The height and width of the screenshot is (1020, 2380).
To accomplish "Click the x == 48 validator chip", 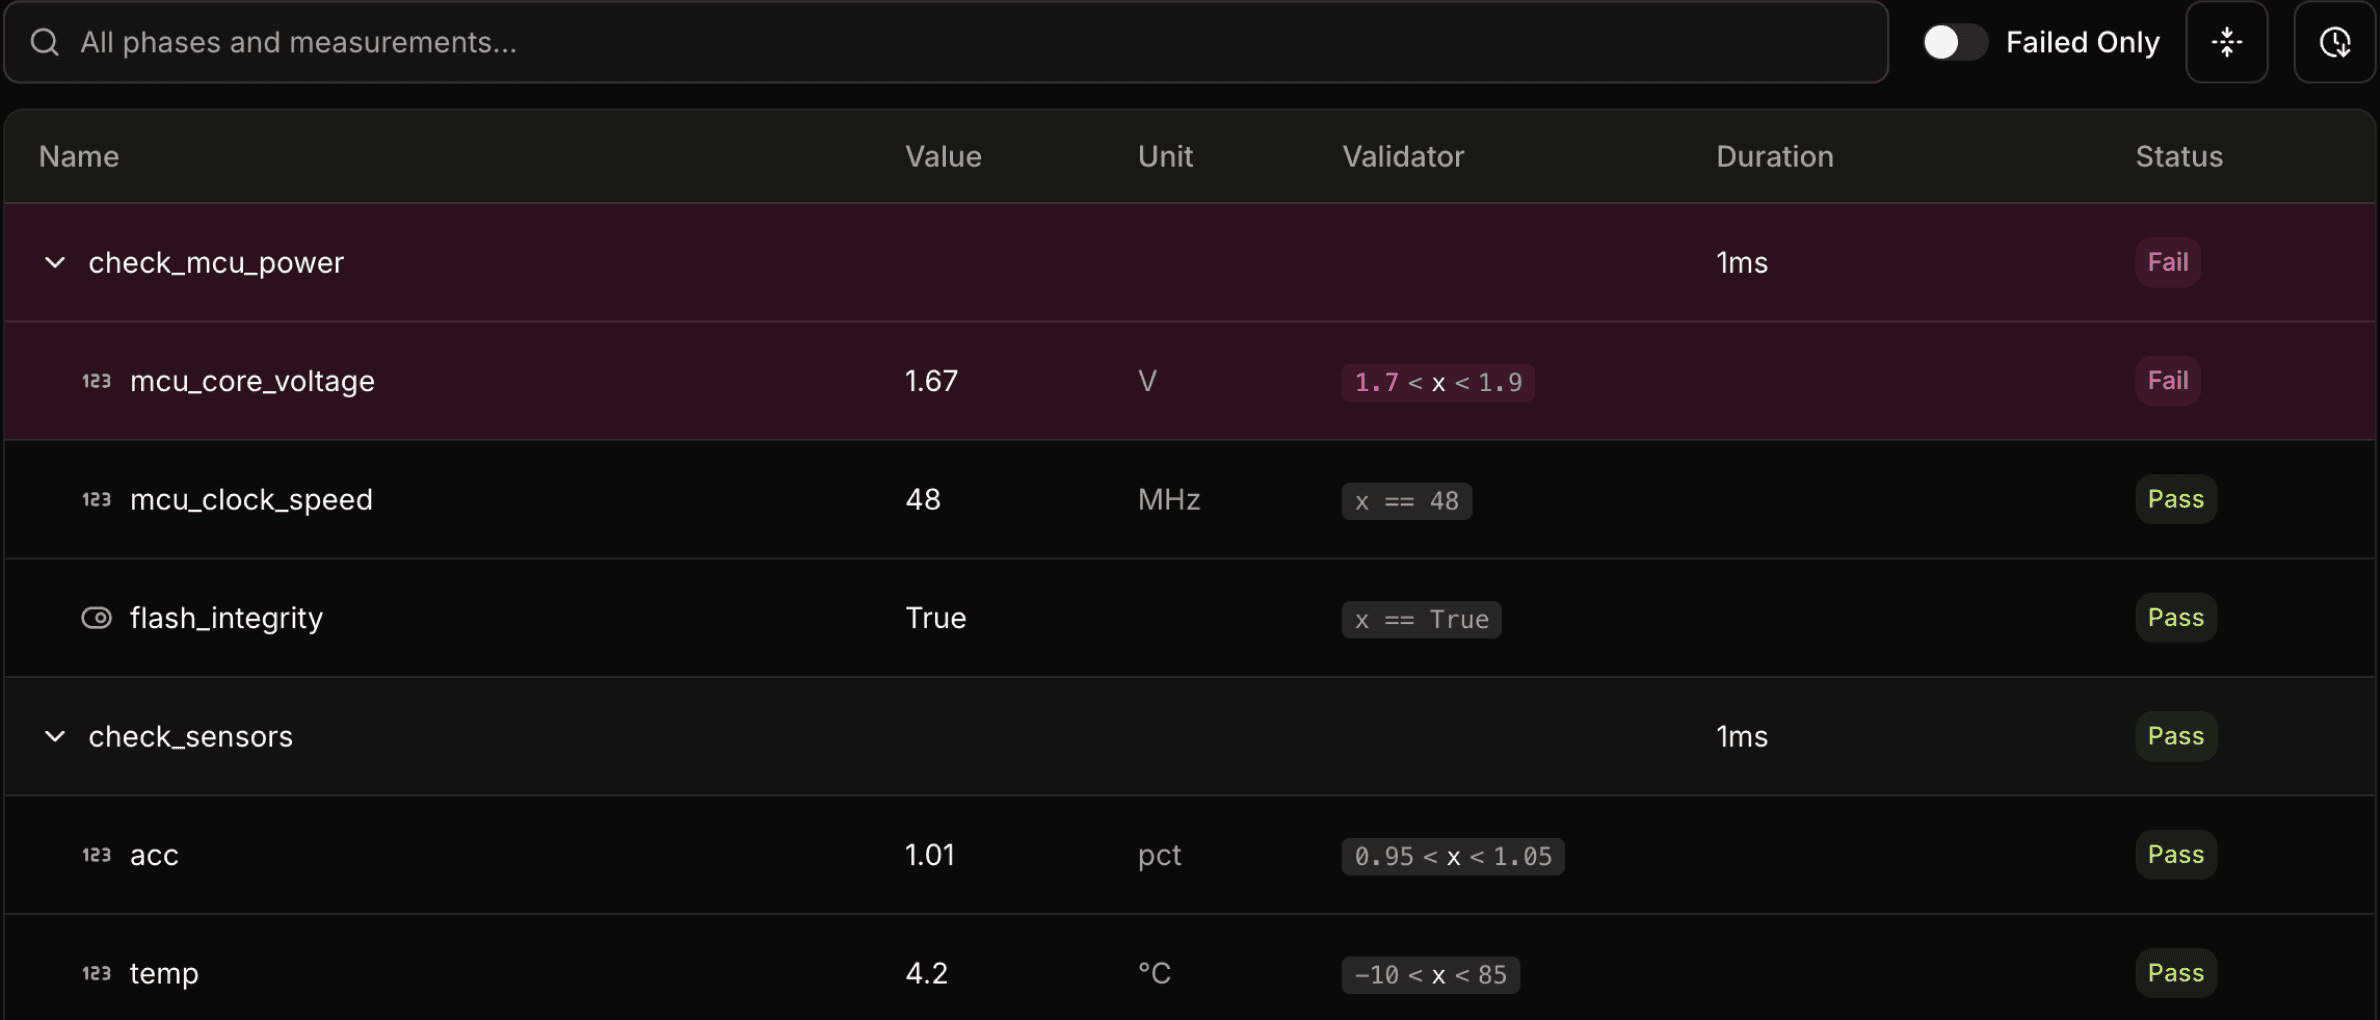I will click(1406, 501).
